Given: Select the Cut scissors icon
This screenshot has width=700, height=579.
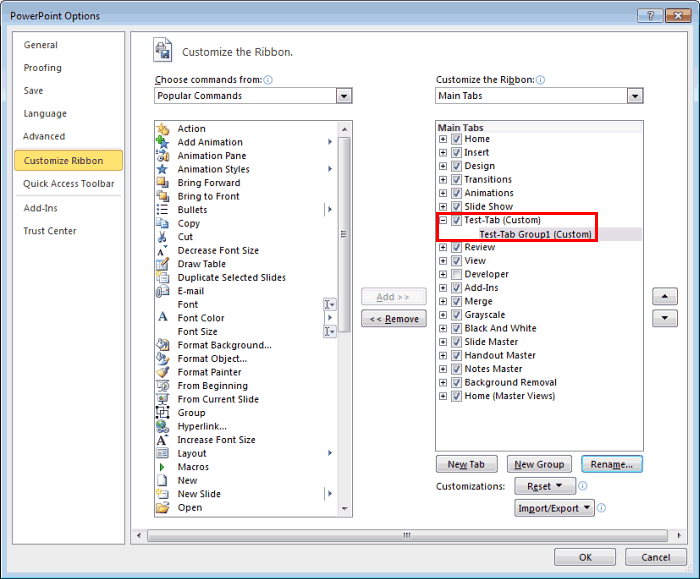Looking at the screenshot, I should (163, 237).
